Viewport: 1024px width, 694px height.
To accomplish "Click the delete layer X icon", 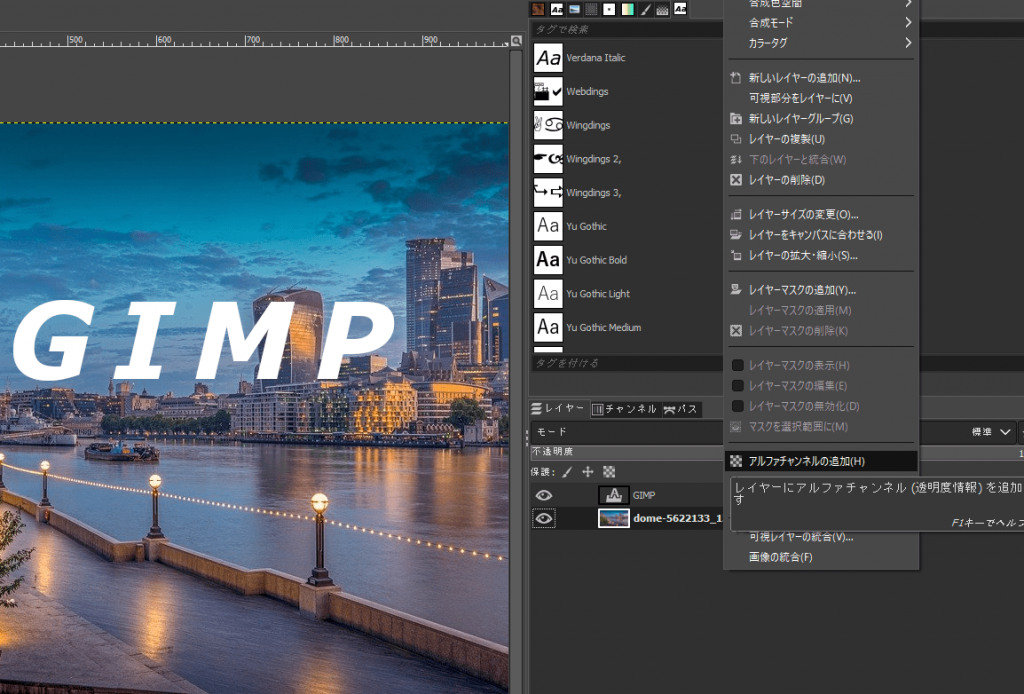I will coord(736,180).
